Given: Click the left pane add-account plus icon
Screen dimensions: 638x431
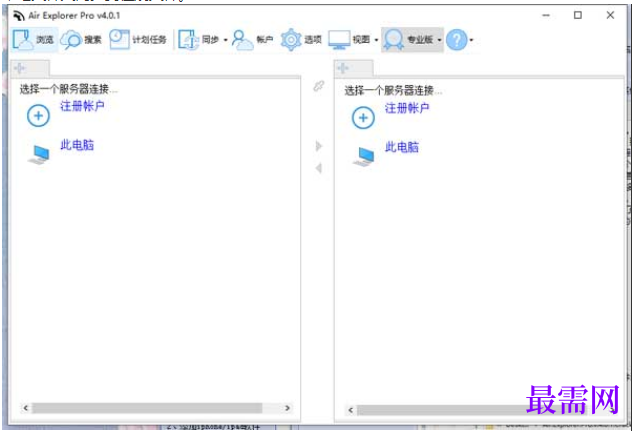Looking at the screenshot, I should tap(38, 116).
